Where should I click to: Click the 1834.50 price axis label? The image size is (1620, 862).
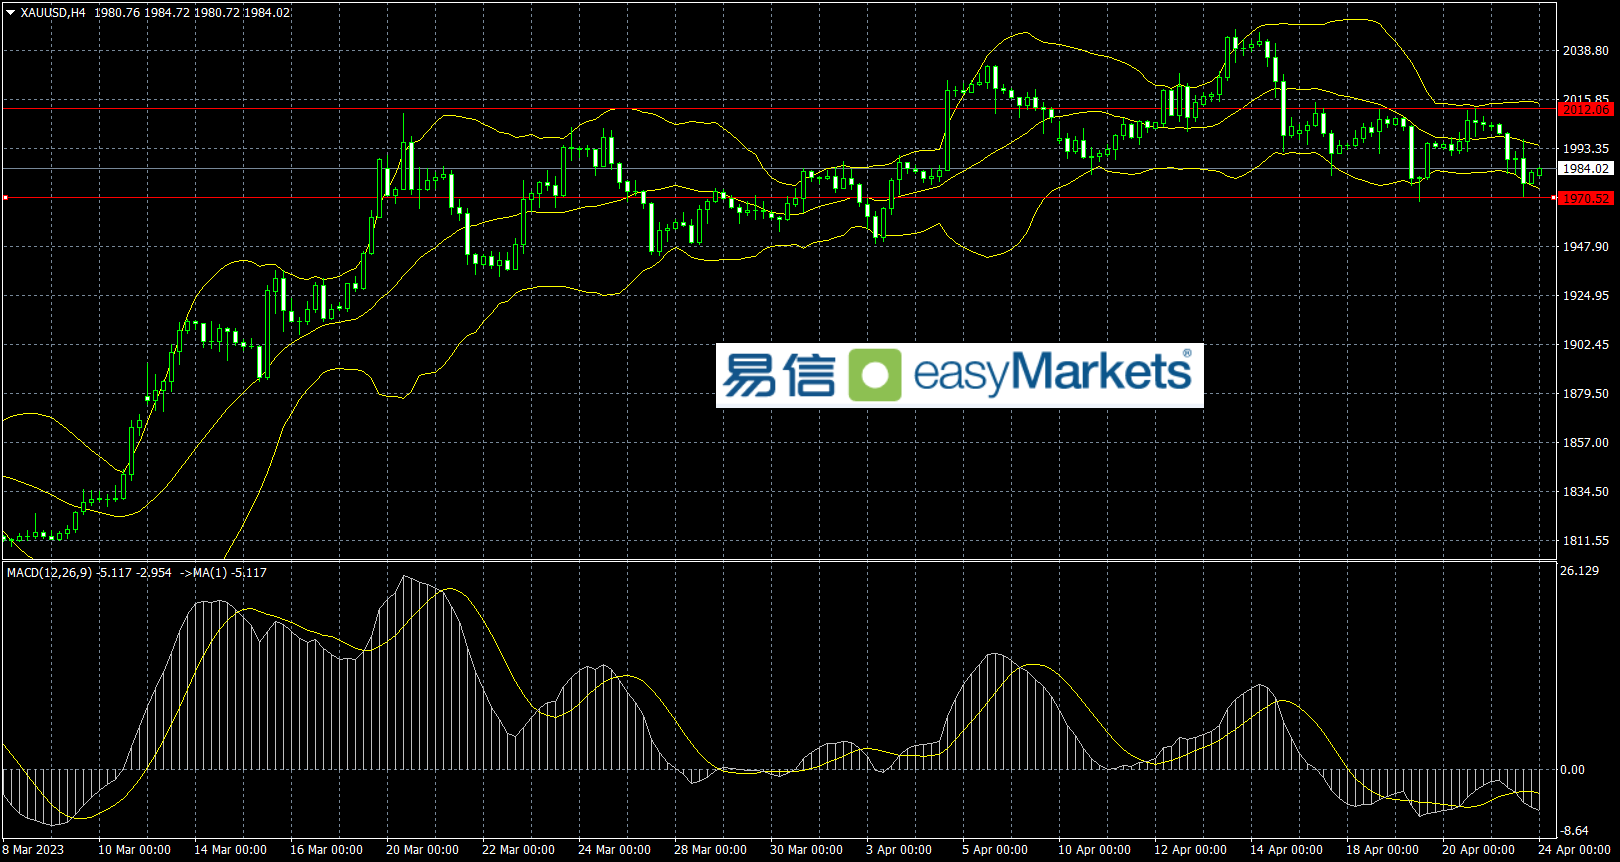click(x=1586, y=492)
